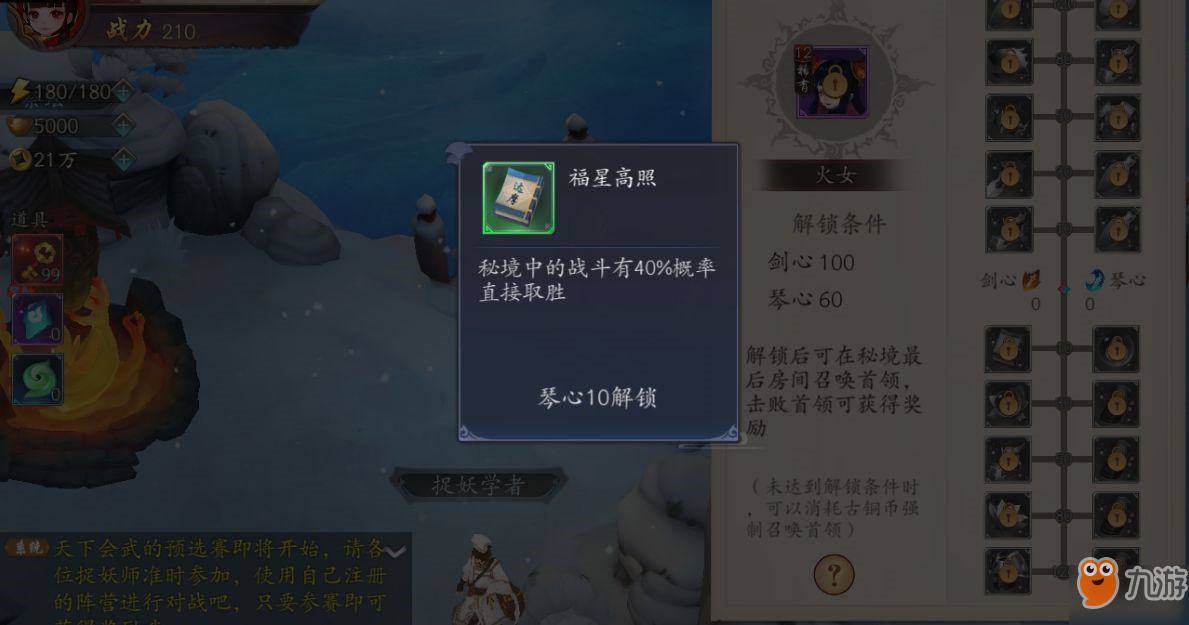
Task: Click the 剑心 flame icon
Action: click(1031, 281)
